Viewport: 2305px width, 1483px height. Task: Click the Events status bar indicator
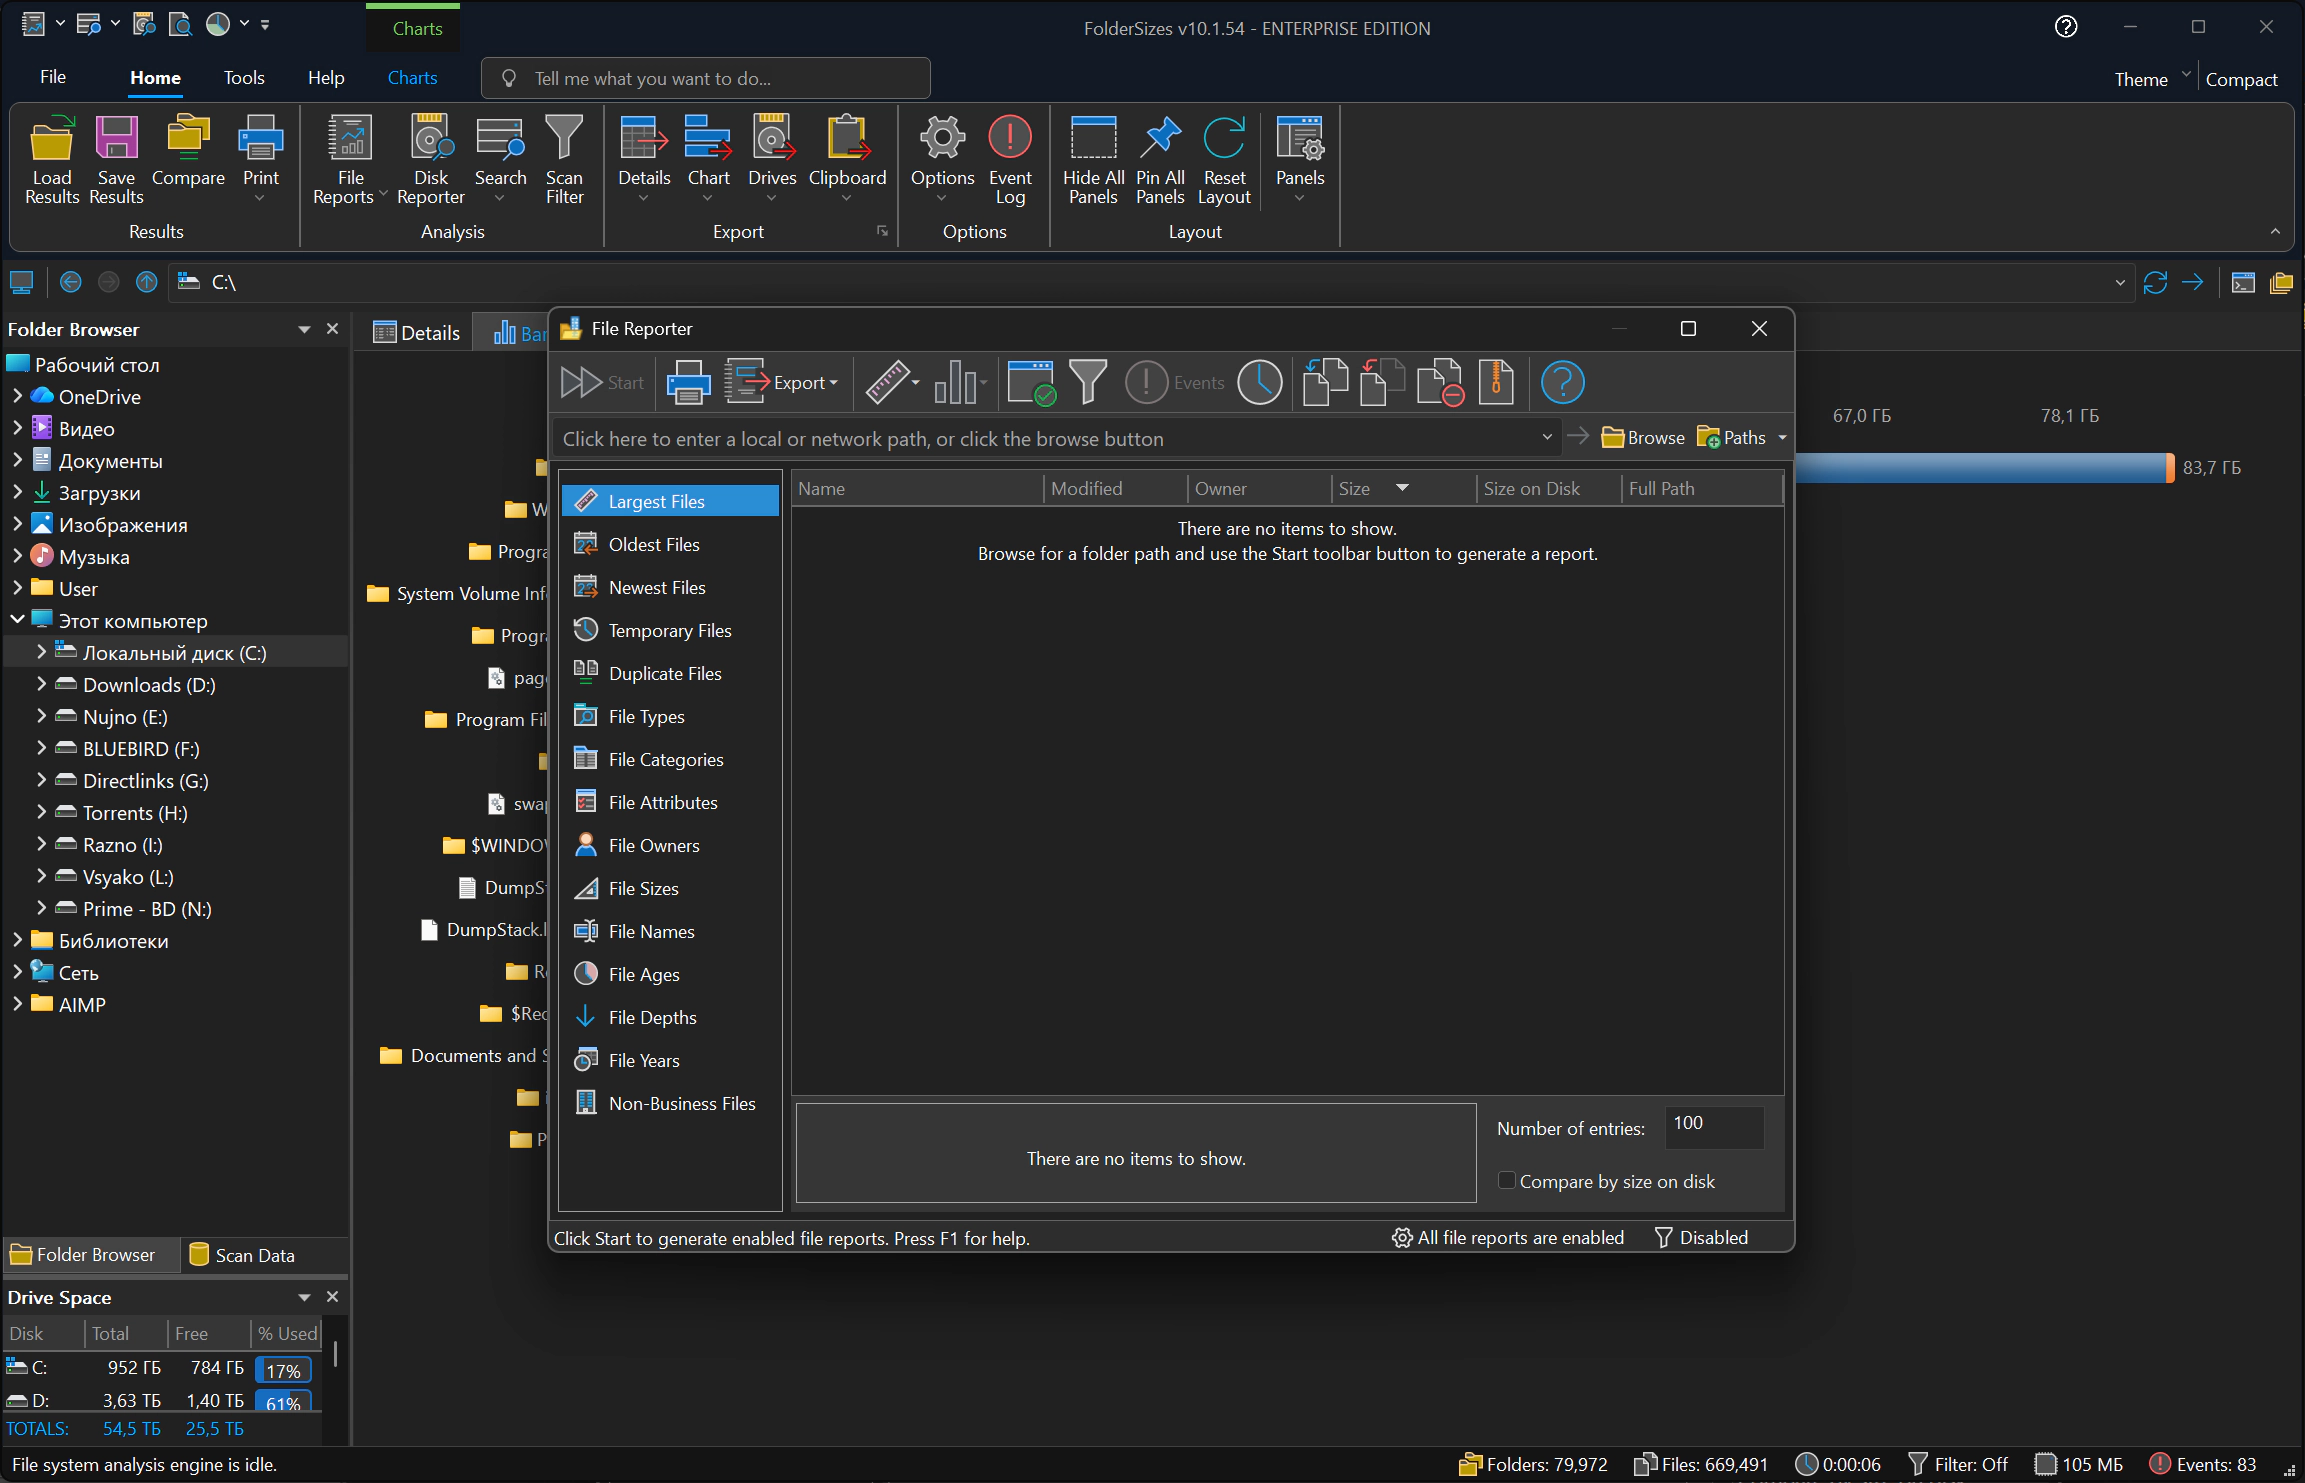pyautogui.click(x=2203, y=1464)
